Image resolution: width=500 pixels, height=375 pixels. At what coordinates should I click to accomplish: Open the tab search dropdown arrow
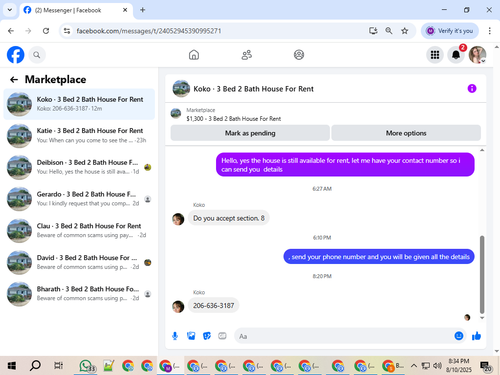10,10
